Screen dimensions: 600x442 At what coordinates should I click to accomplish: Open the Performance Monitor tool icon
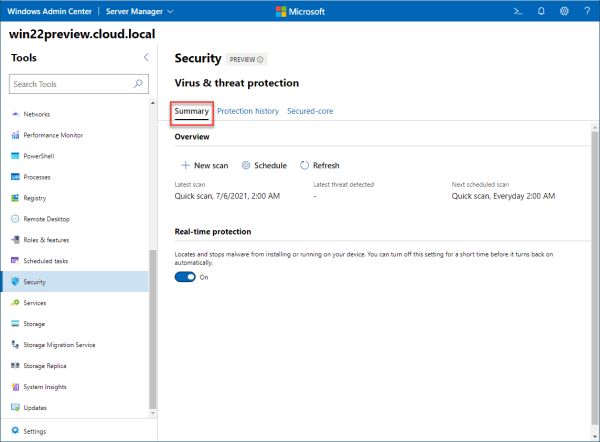[15, 135]
